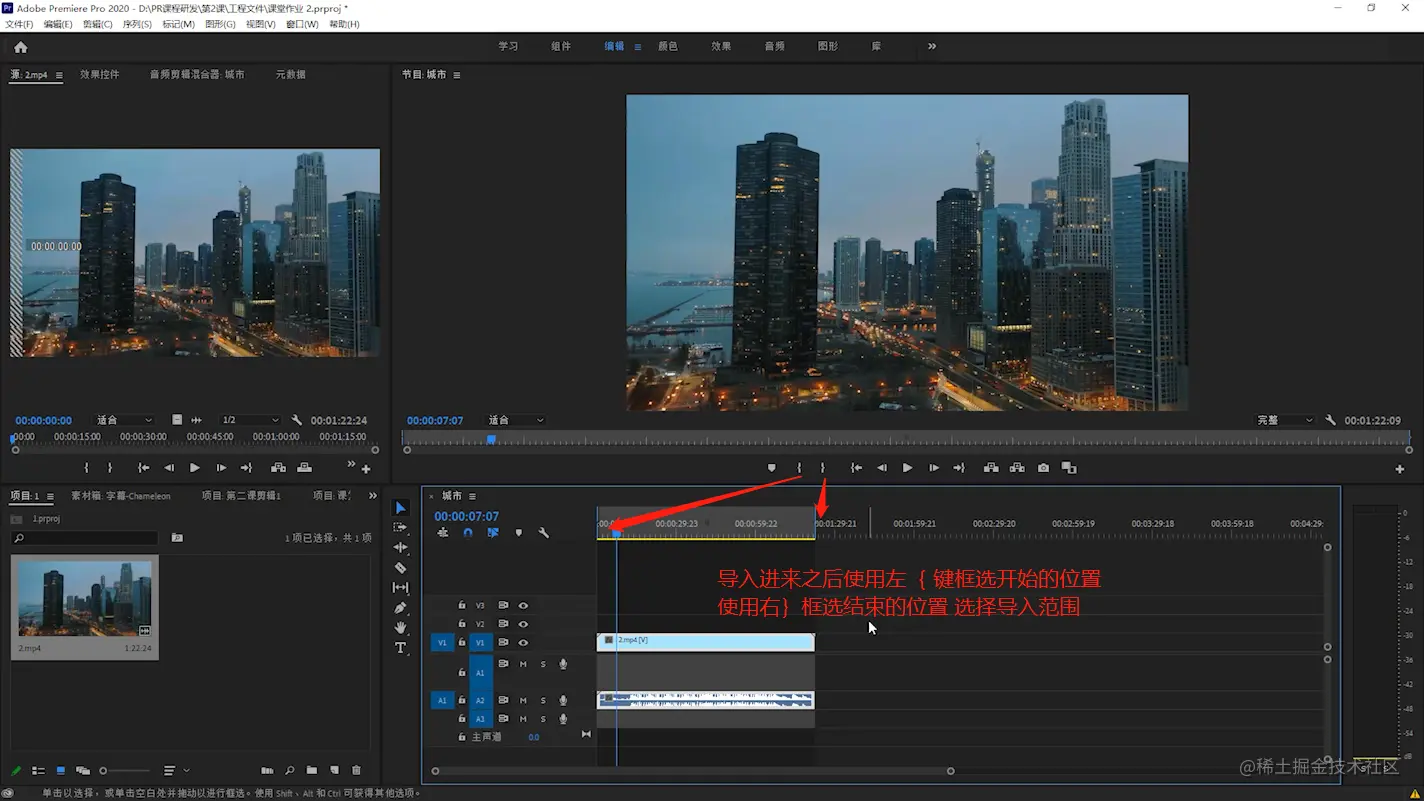
Task: Open Program monitor zoom dropdown 适合
Action: 516,421
